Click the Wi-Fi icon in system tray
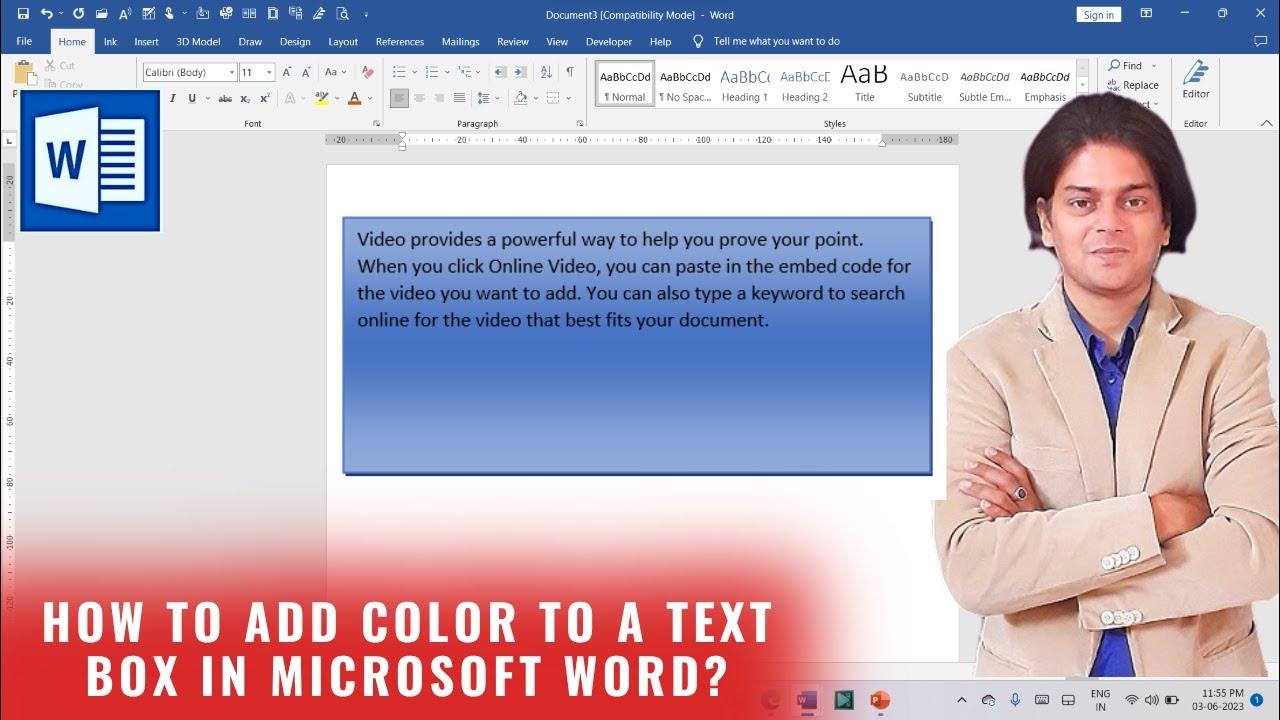 1132,700
